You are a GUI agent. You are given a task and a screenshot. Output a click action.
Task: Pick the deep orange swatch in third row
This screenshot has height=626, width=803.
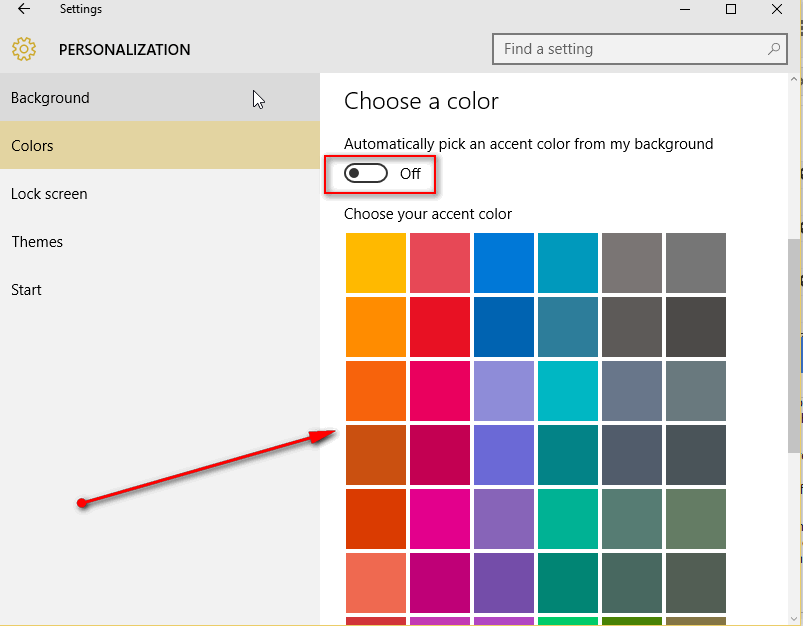tap(376, 391)
